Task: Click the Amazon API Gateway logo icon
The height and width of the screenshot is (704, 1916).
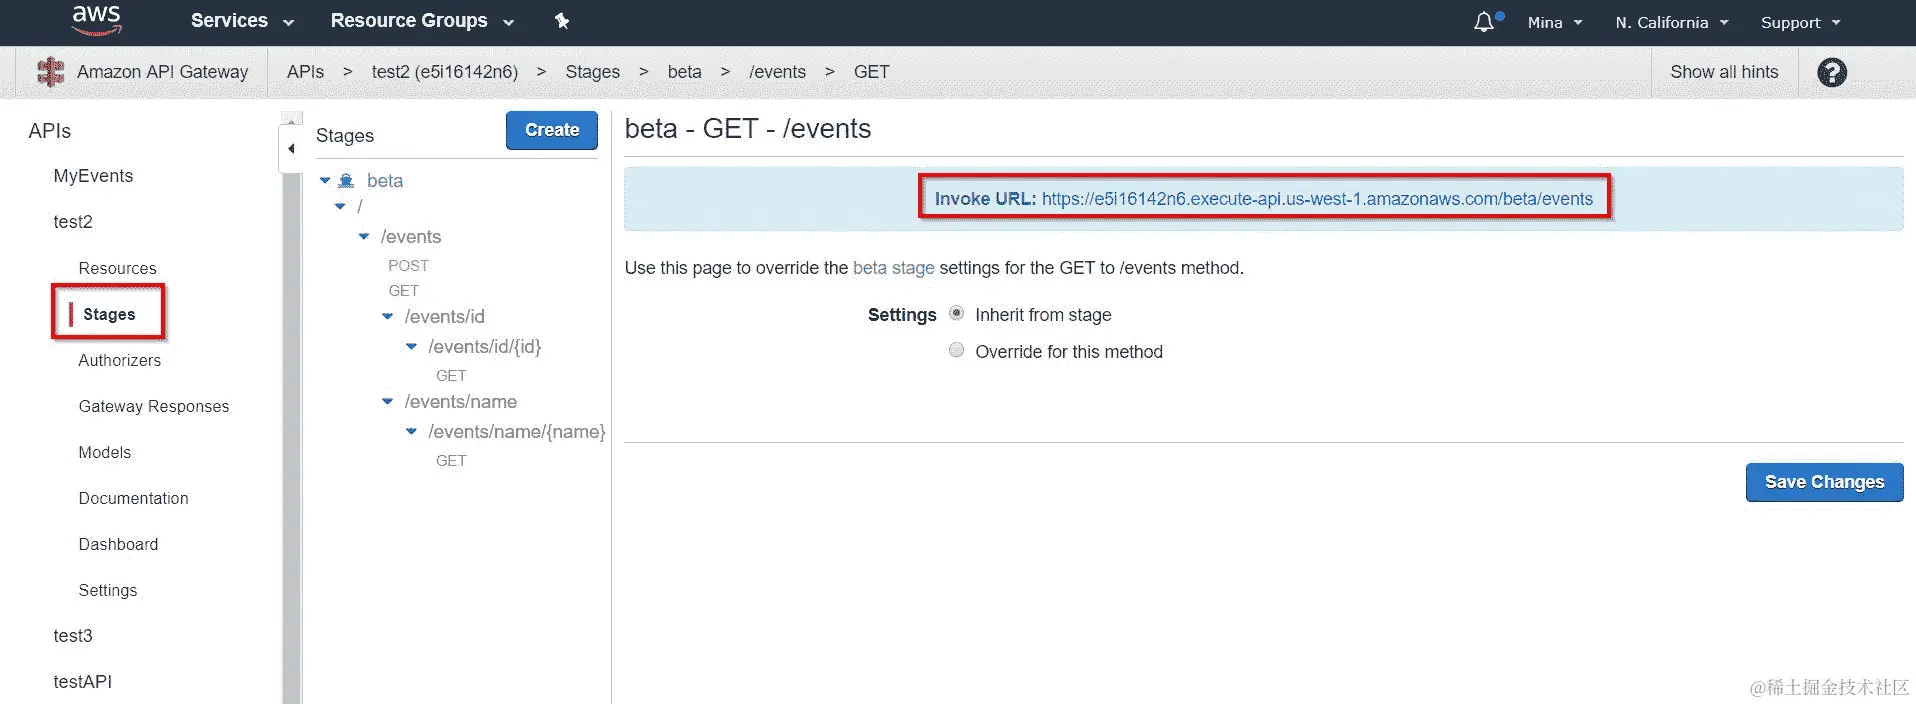Action: click(50, 72)
